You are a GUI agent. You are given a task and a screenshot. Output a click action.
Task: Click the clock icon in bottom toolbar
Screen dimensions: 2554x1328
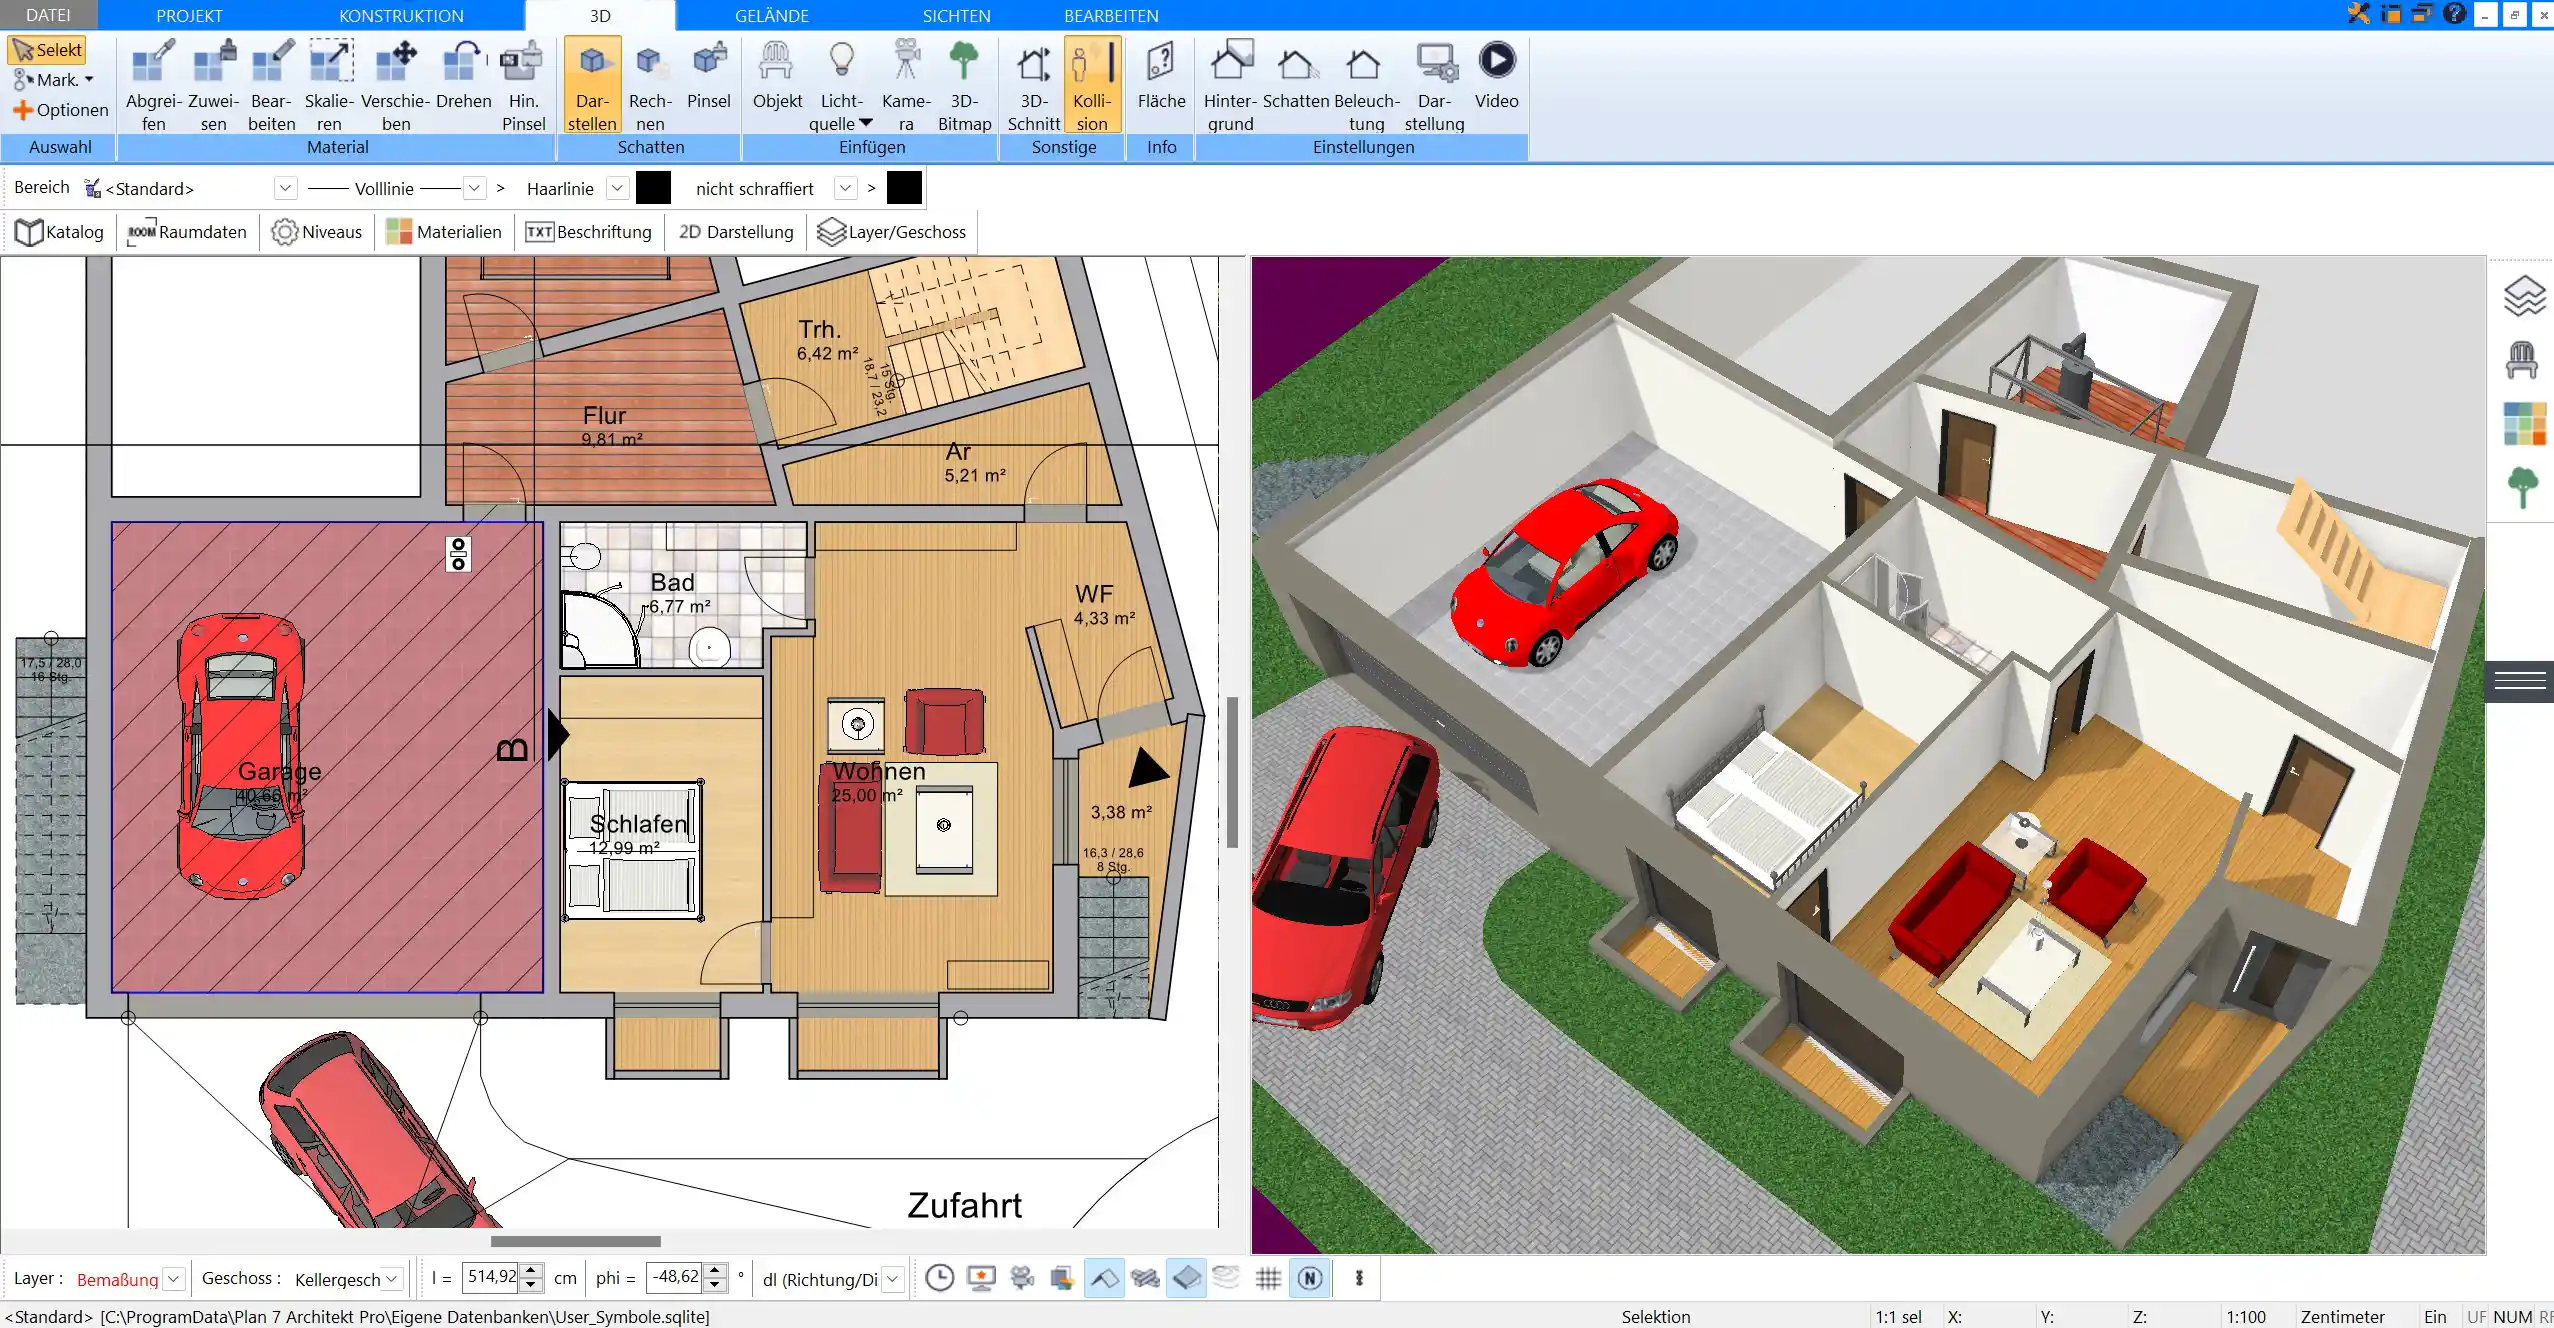[939, 1278]
